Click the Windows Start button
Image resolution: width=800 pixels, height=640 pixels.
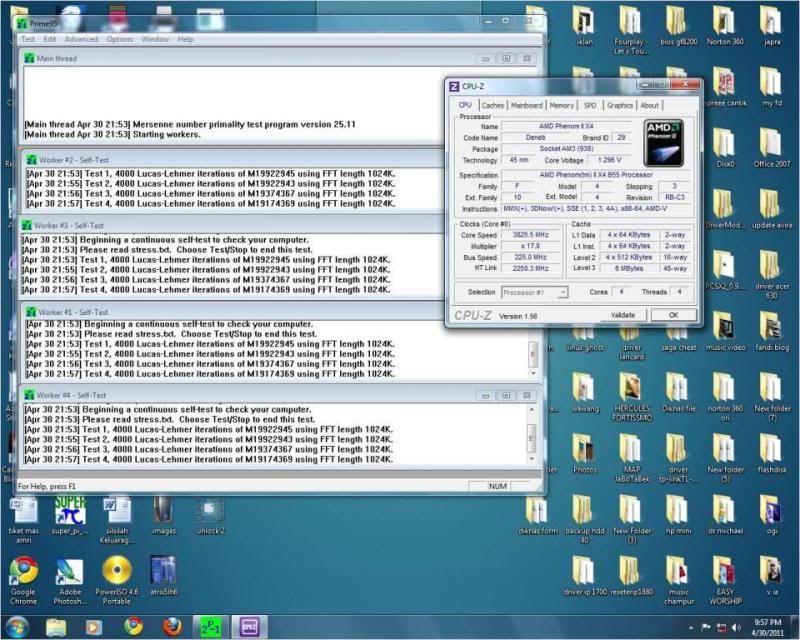pos(18,627)
